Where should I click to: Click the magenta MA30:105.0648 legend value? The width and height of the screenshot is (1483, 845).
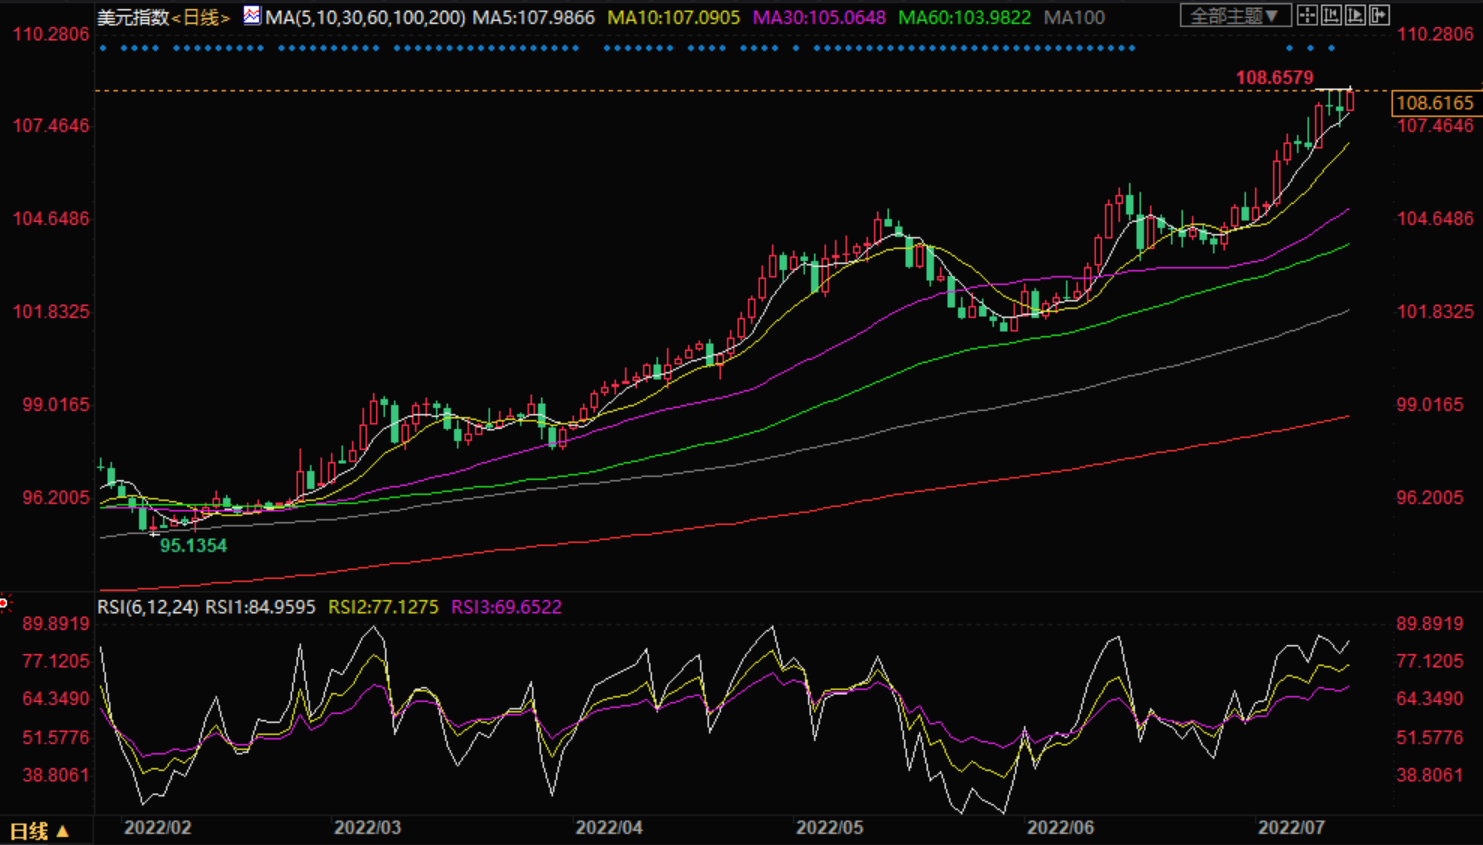[818, 18]
